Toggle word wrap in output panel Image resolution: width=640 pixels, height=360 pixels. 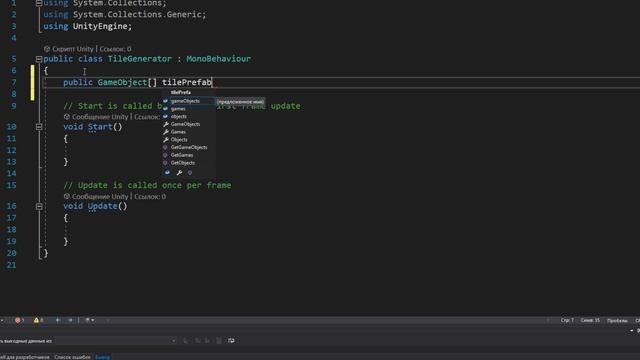pyautogui.click(x=231, y=340)
